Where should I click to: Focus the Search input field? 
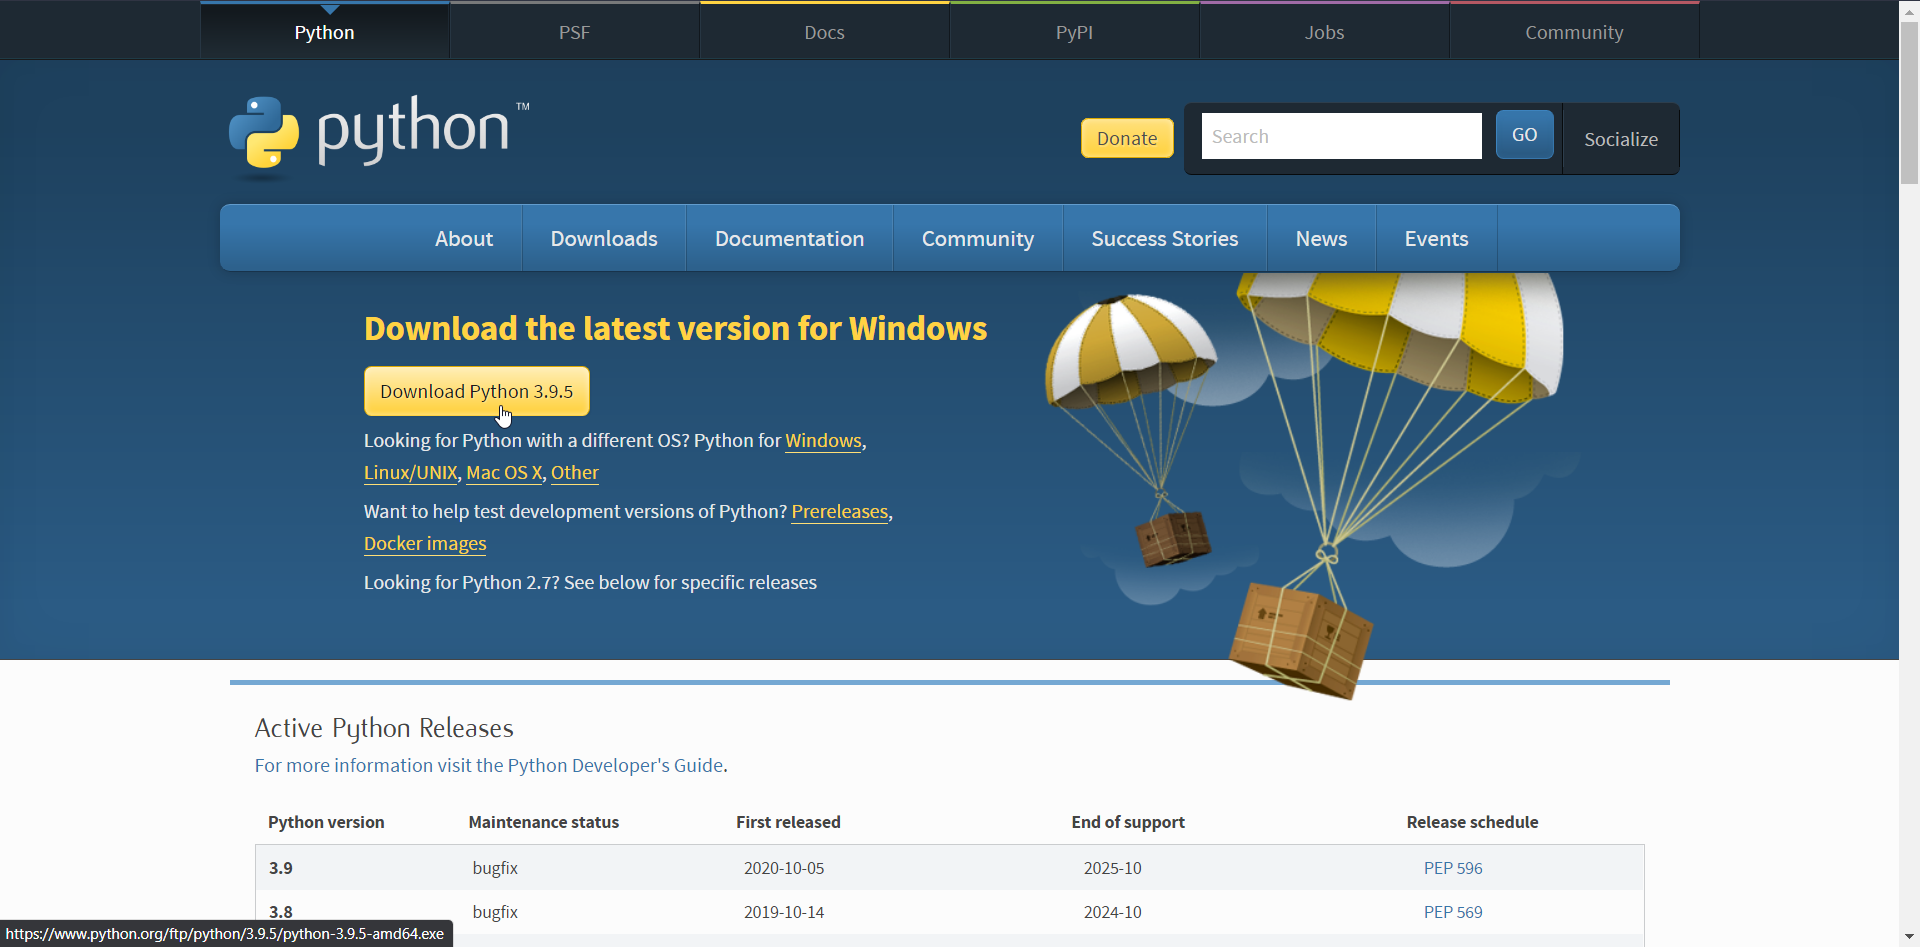pyautogui.click(x=1342, y=136)
